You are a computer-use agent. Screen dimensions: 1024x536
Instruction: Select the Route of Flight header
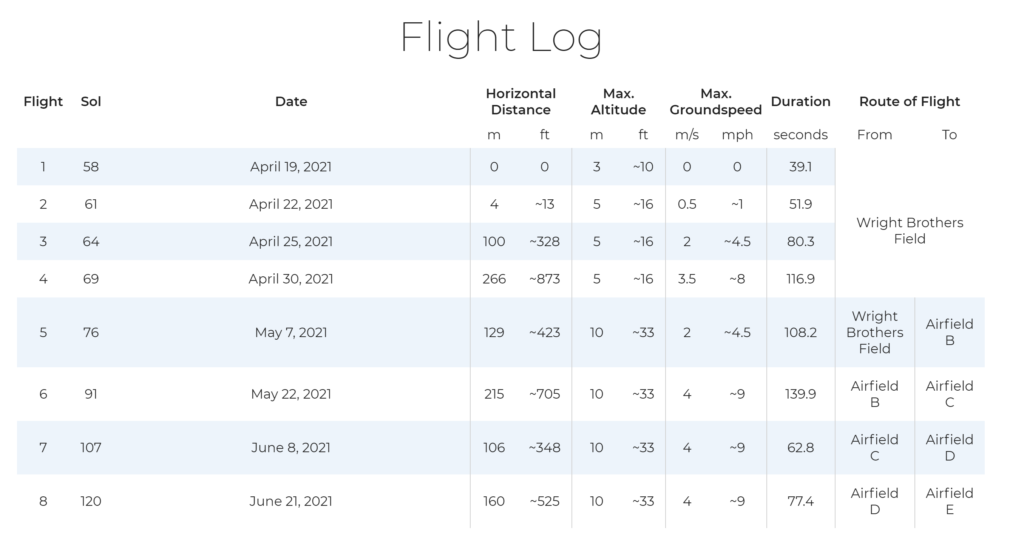909,101
